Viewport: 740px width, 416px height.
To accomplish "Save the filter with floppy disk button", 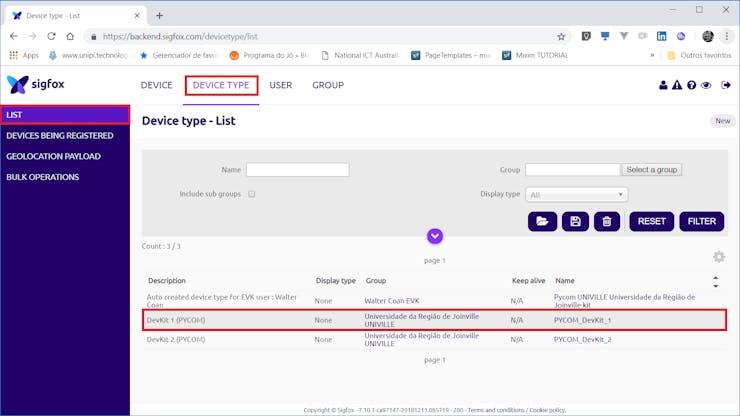I will click(x=575, y=221).
